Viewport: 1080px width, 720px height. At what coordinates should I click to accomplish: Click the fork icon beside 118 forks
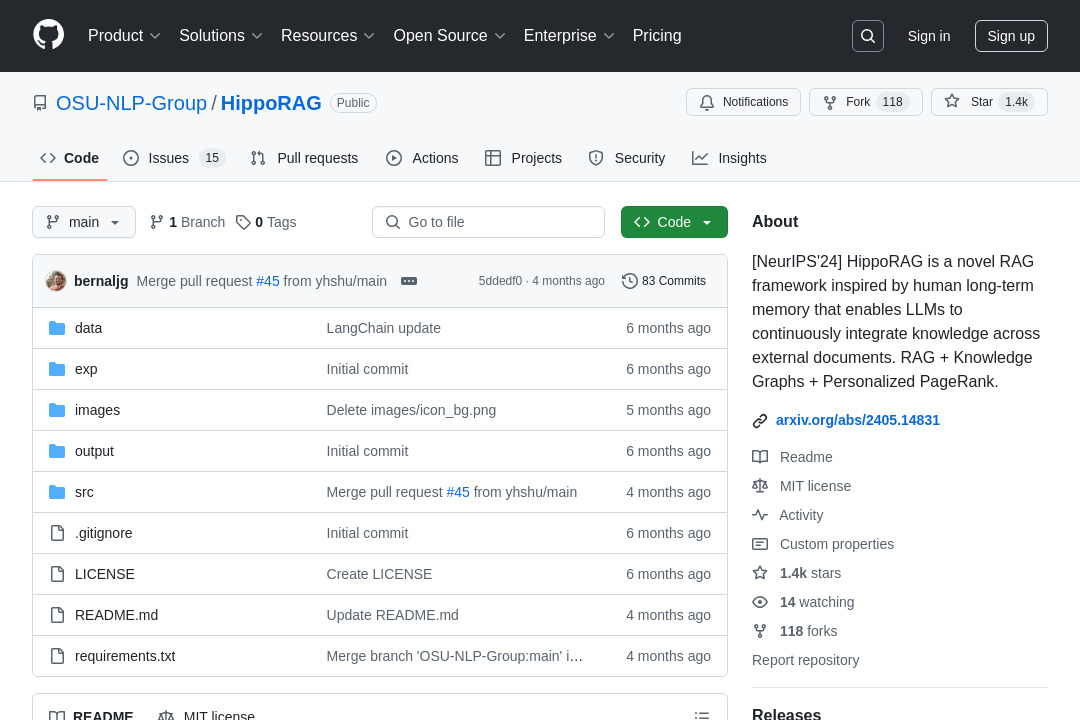point(760,631)
